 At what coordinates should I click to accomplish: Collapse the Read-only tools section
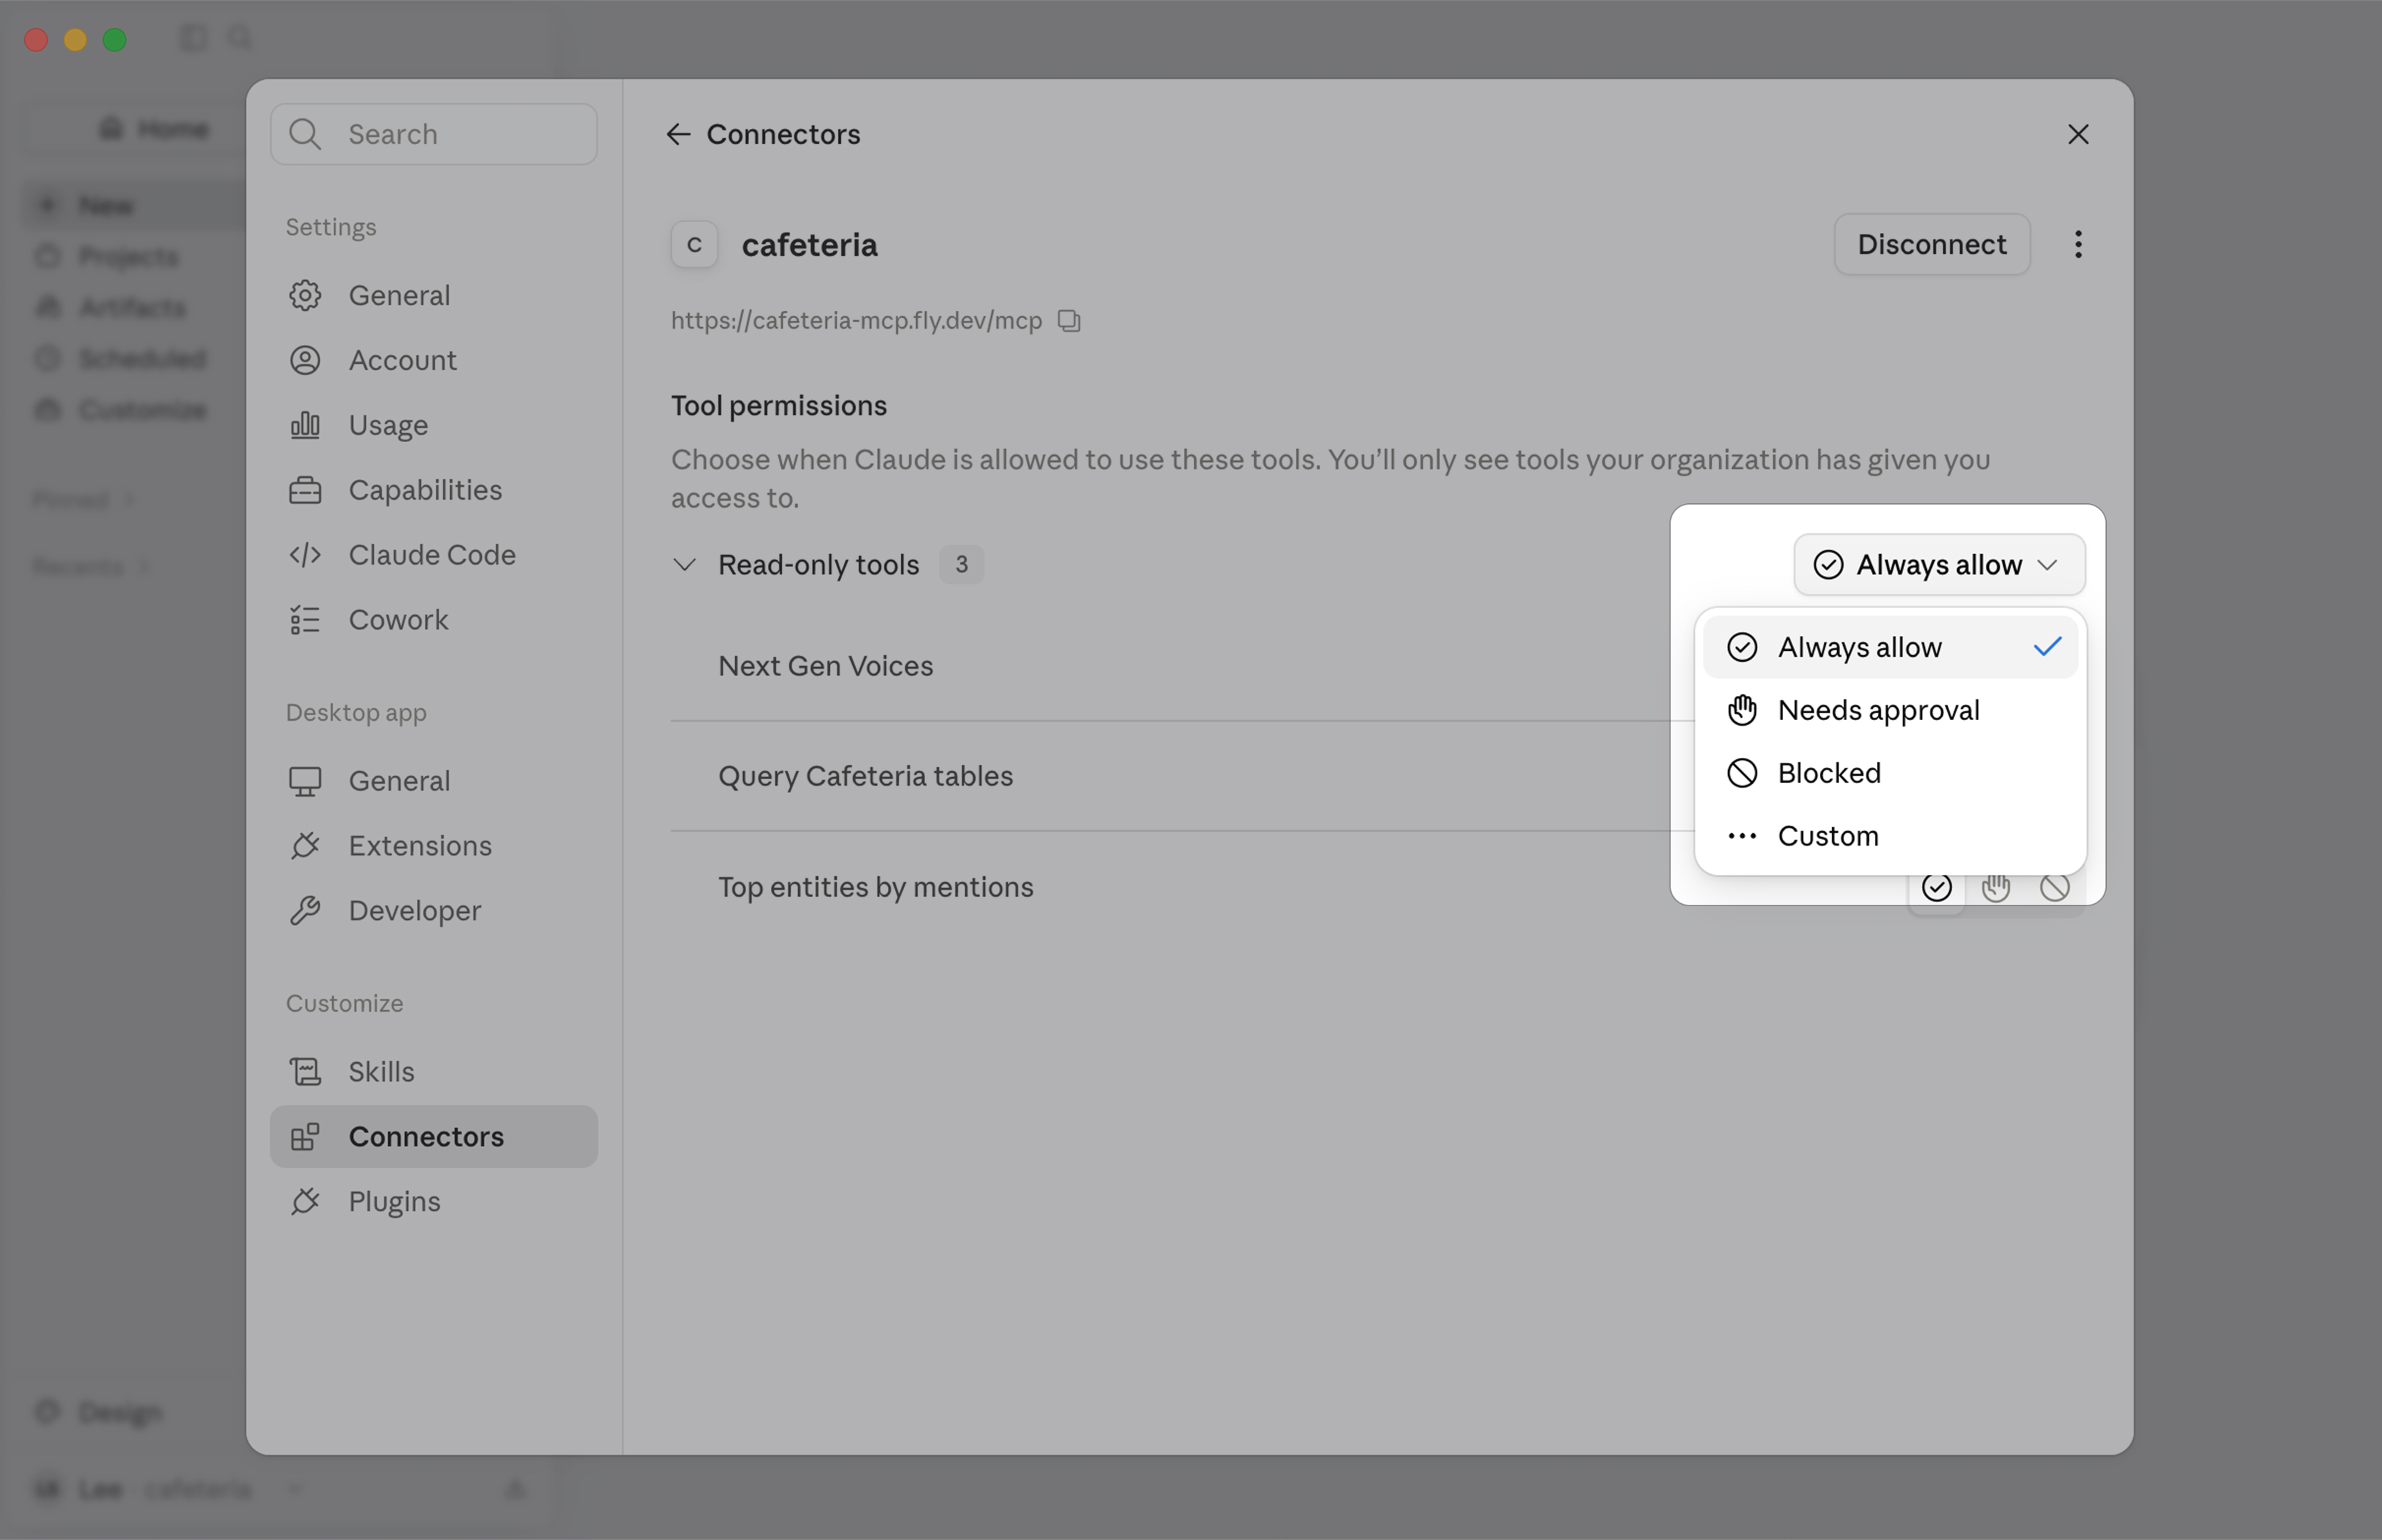[x=684, y=565]
